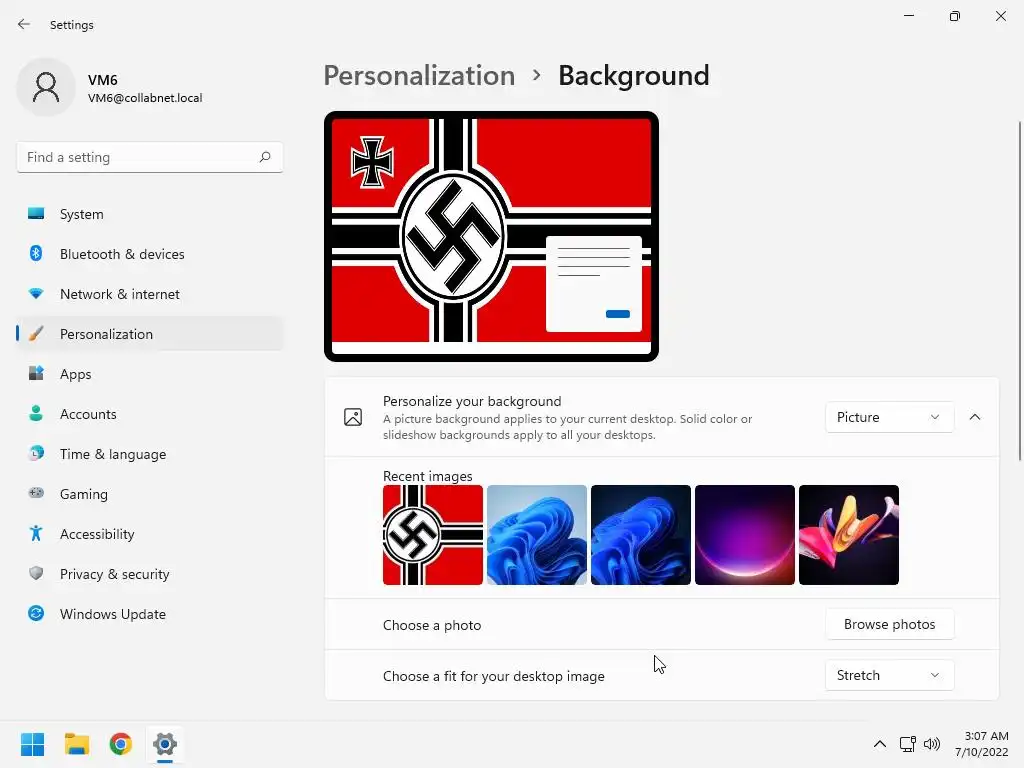
Task: Select Personalization in the sidebar
Action: 150,334
